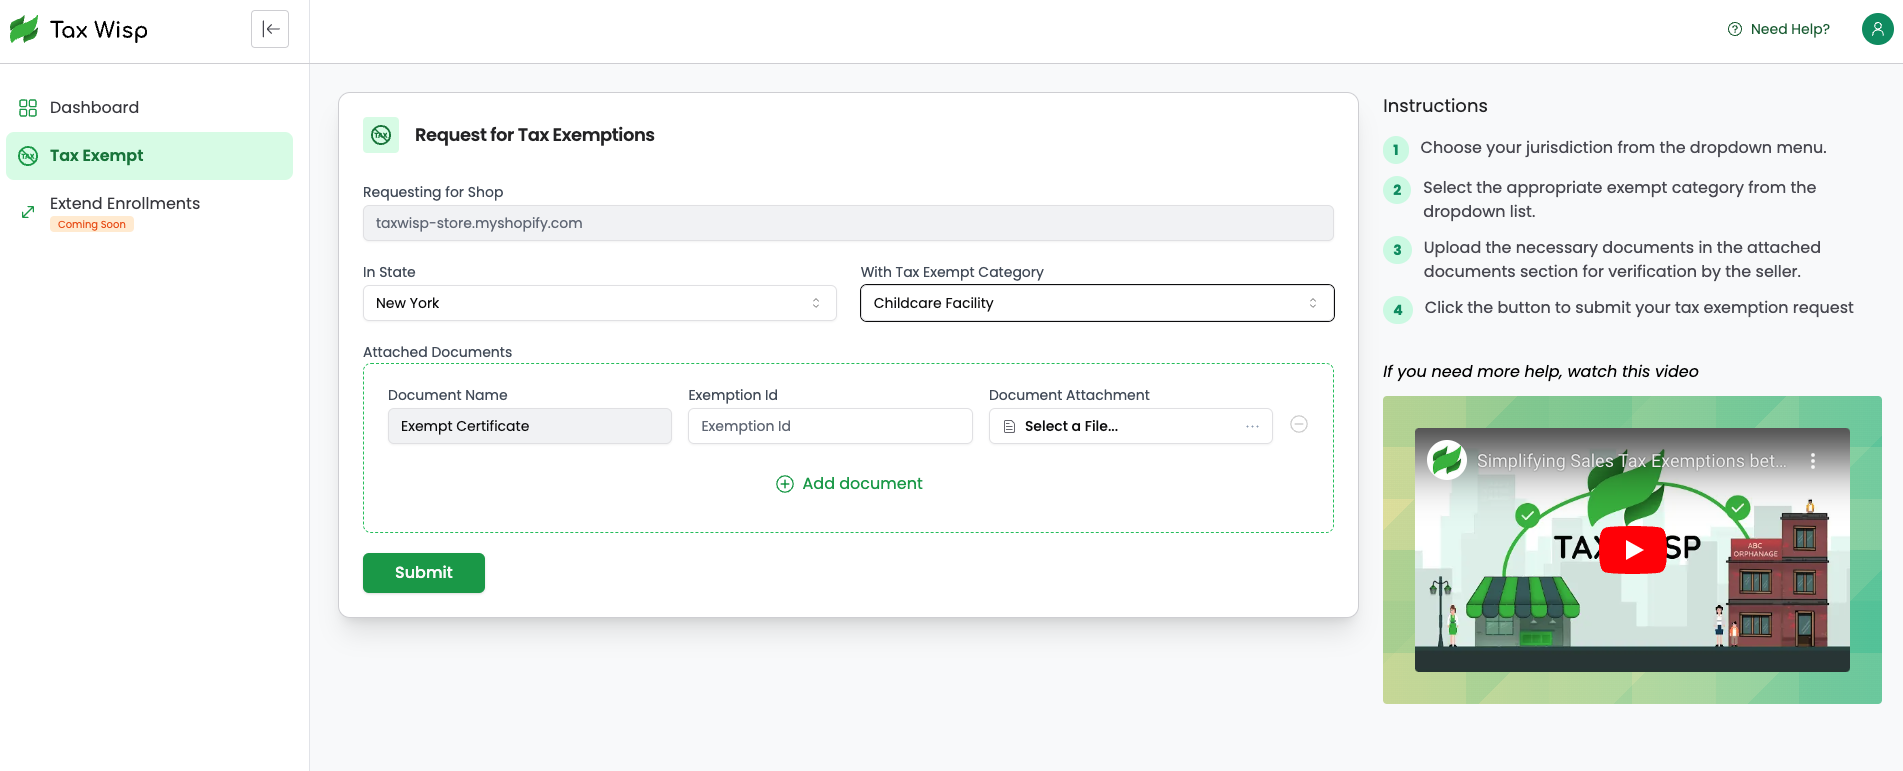Click 'If you need more help, watch this video'
Image resolution: width=1903 pixels, height=771 pixels.
tap(1540, 372)
